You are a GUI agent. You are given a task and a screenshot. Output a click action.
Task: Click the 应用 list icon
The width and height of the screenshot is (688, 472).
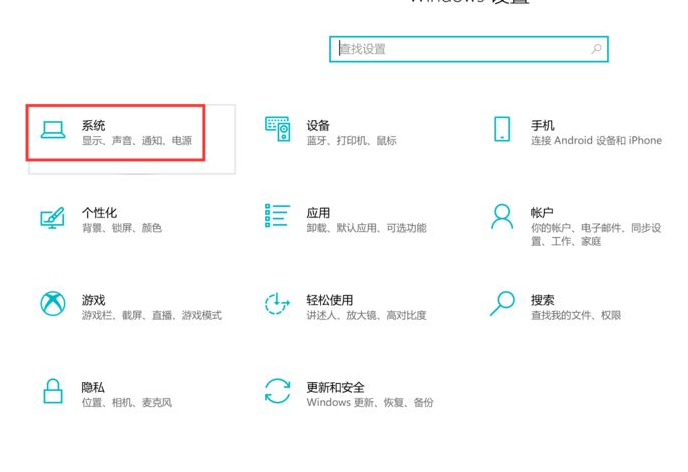click(277, 216)
